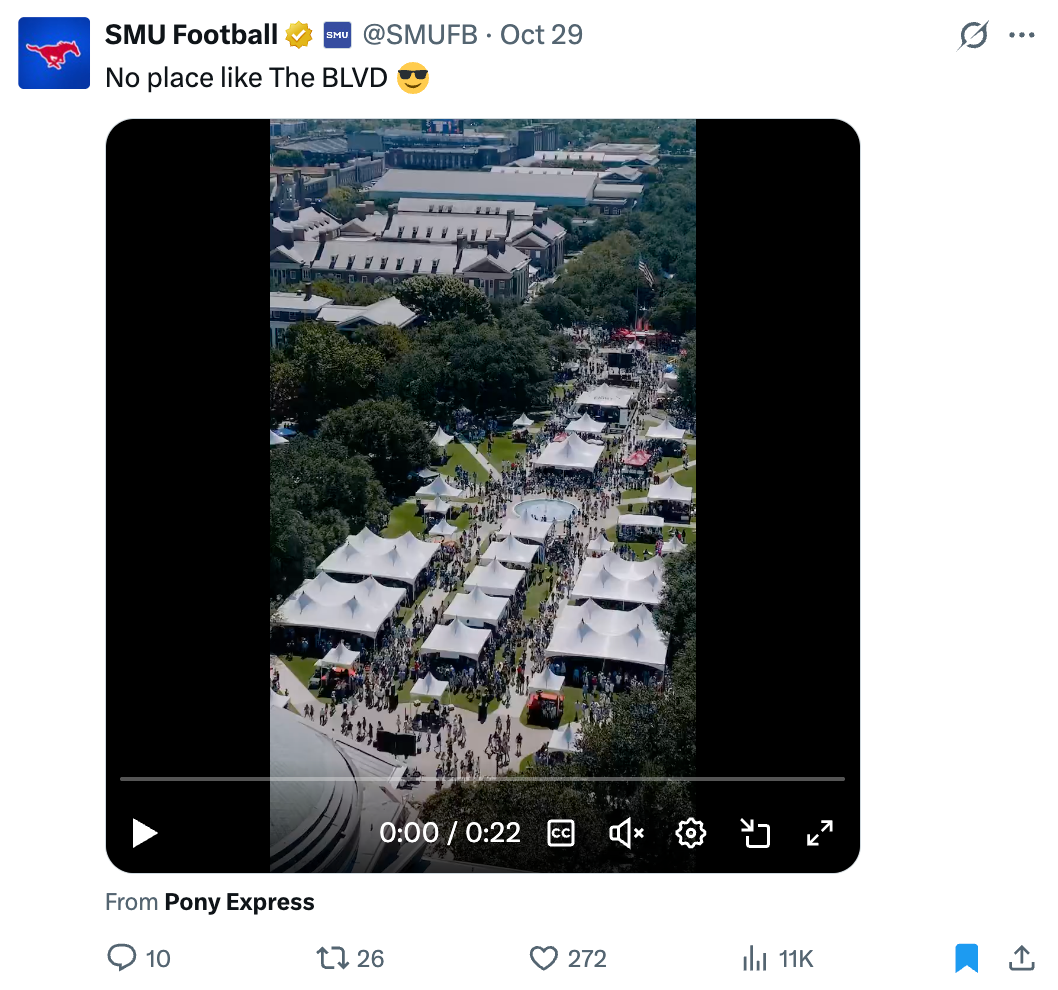
Task: Toggle closed captions on the video
Action: pyautogui.click(x=561, y=833)
